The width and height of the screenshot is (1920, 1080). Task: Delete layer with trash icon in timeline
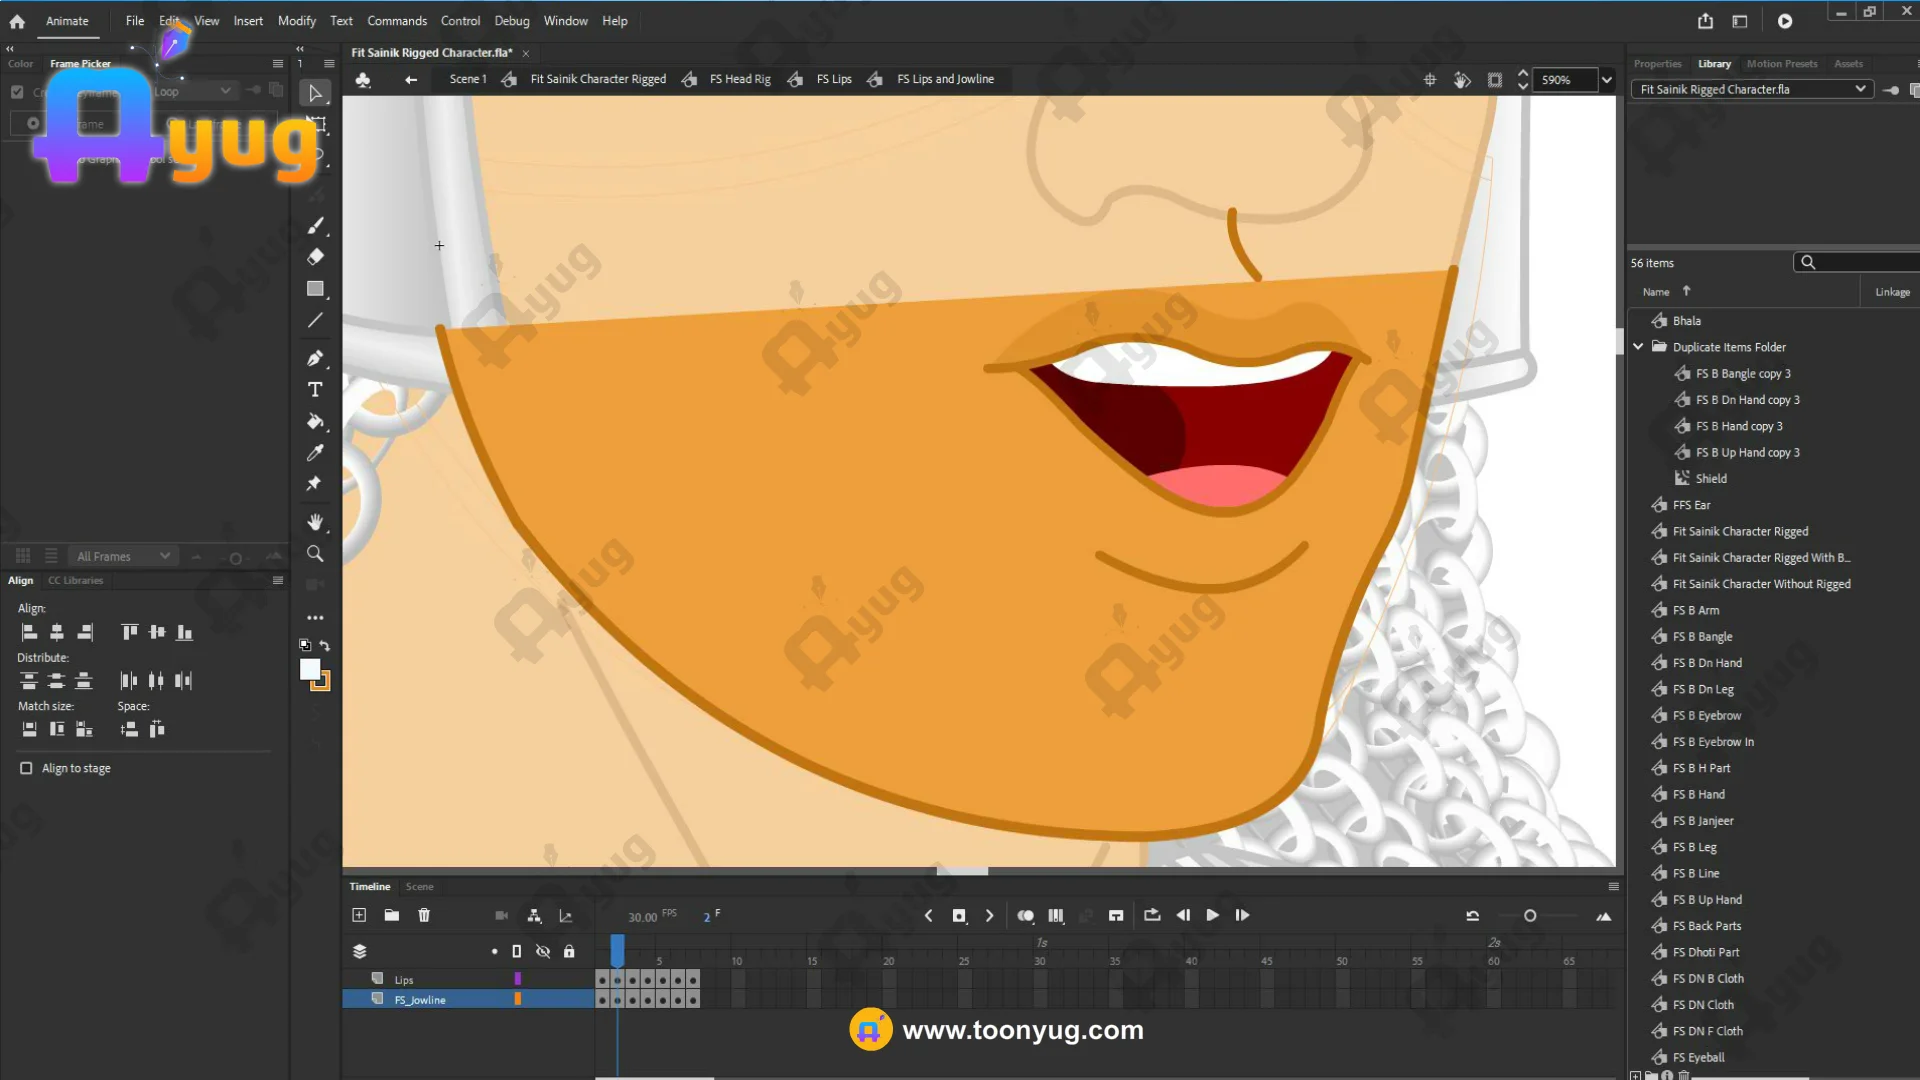(424, 915)
